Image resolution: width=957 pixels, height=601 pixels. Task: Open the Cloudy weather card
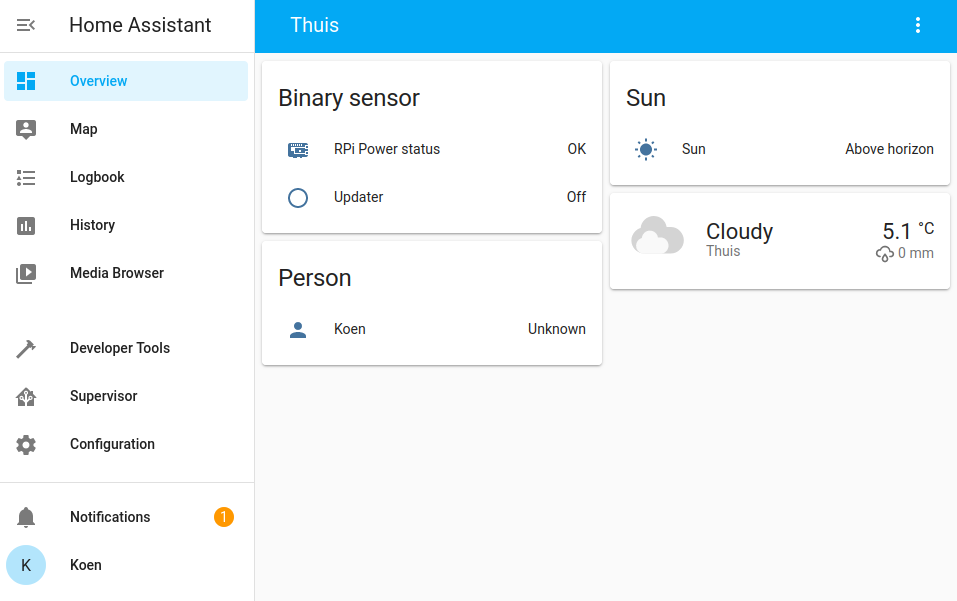coord(779,237)
